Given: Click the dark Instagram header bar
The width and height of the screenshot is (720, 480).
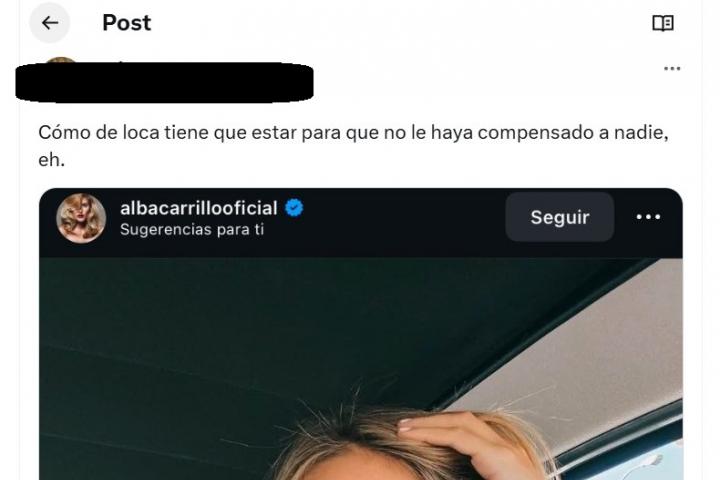Looking at the screenshot, I should coord(361,223).
